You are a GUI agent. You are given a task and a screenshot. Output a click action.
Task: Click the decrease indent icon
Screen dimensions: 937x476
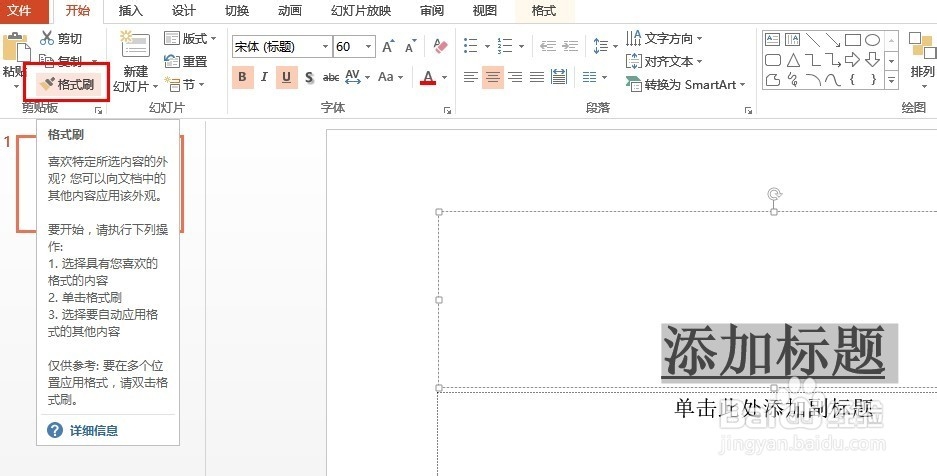pyautogui.click(x=547, y=46)
